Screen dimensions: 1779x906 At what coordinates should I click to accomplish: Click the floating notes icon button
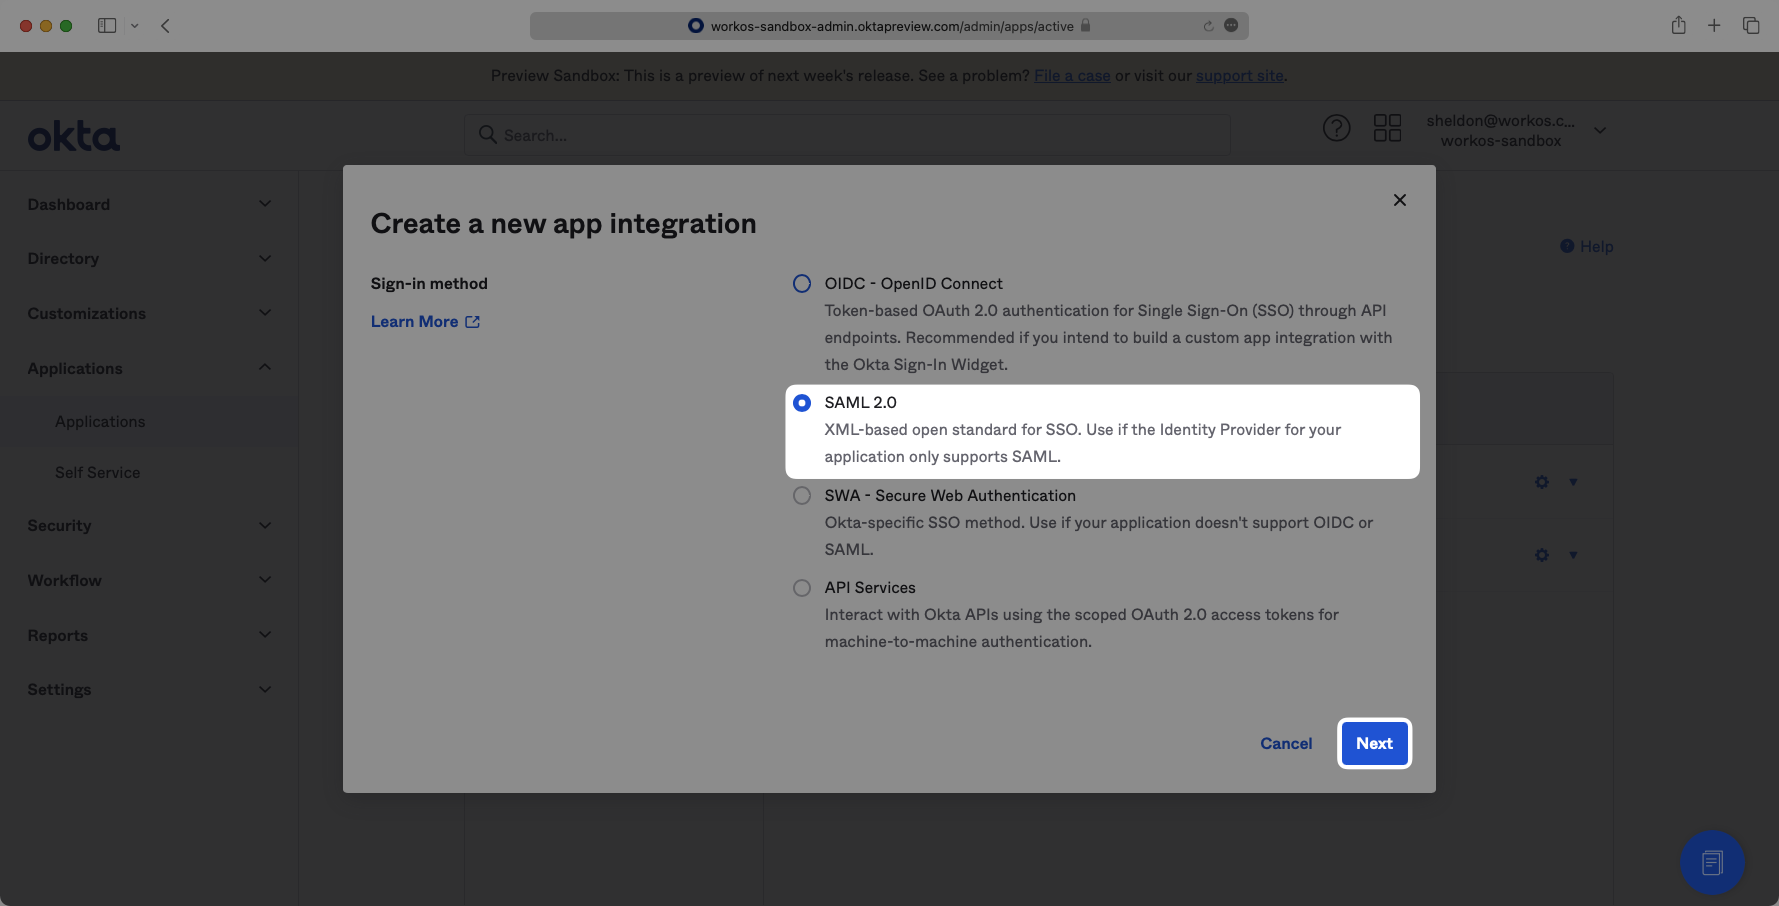tap(1712, 862)
